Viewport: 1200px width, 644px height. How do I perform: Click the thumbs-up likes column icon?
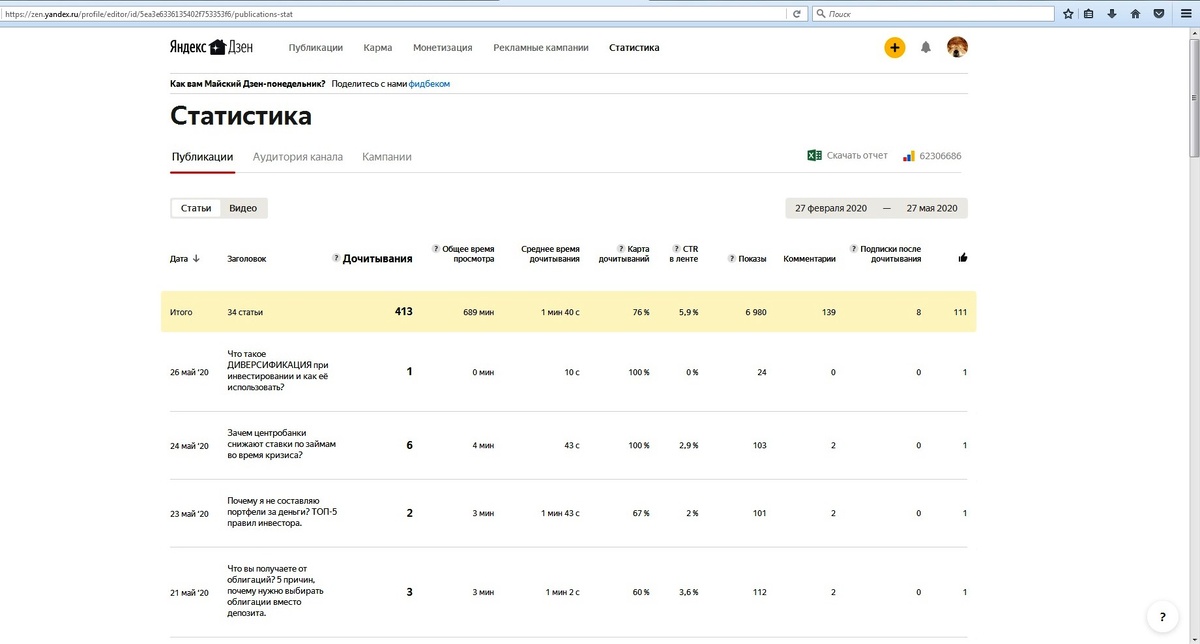(963, 258)
